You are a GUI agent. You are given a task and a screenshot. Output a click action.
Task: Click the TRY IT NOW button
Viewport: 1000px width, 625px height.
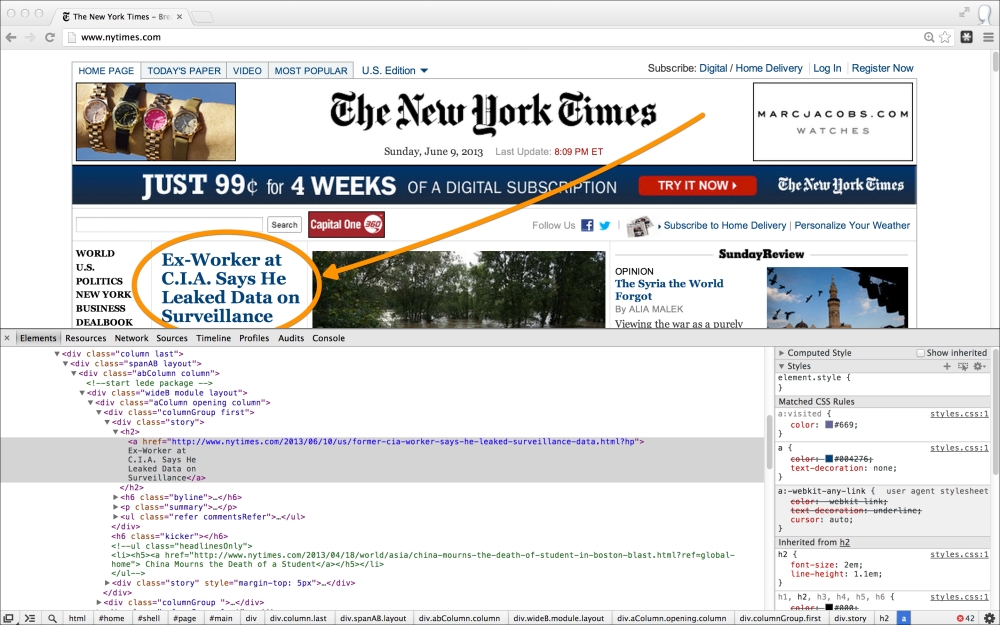(697, 186)
